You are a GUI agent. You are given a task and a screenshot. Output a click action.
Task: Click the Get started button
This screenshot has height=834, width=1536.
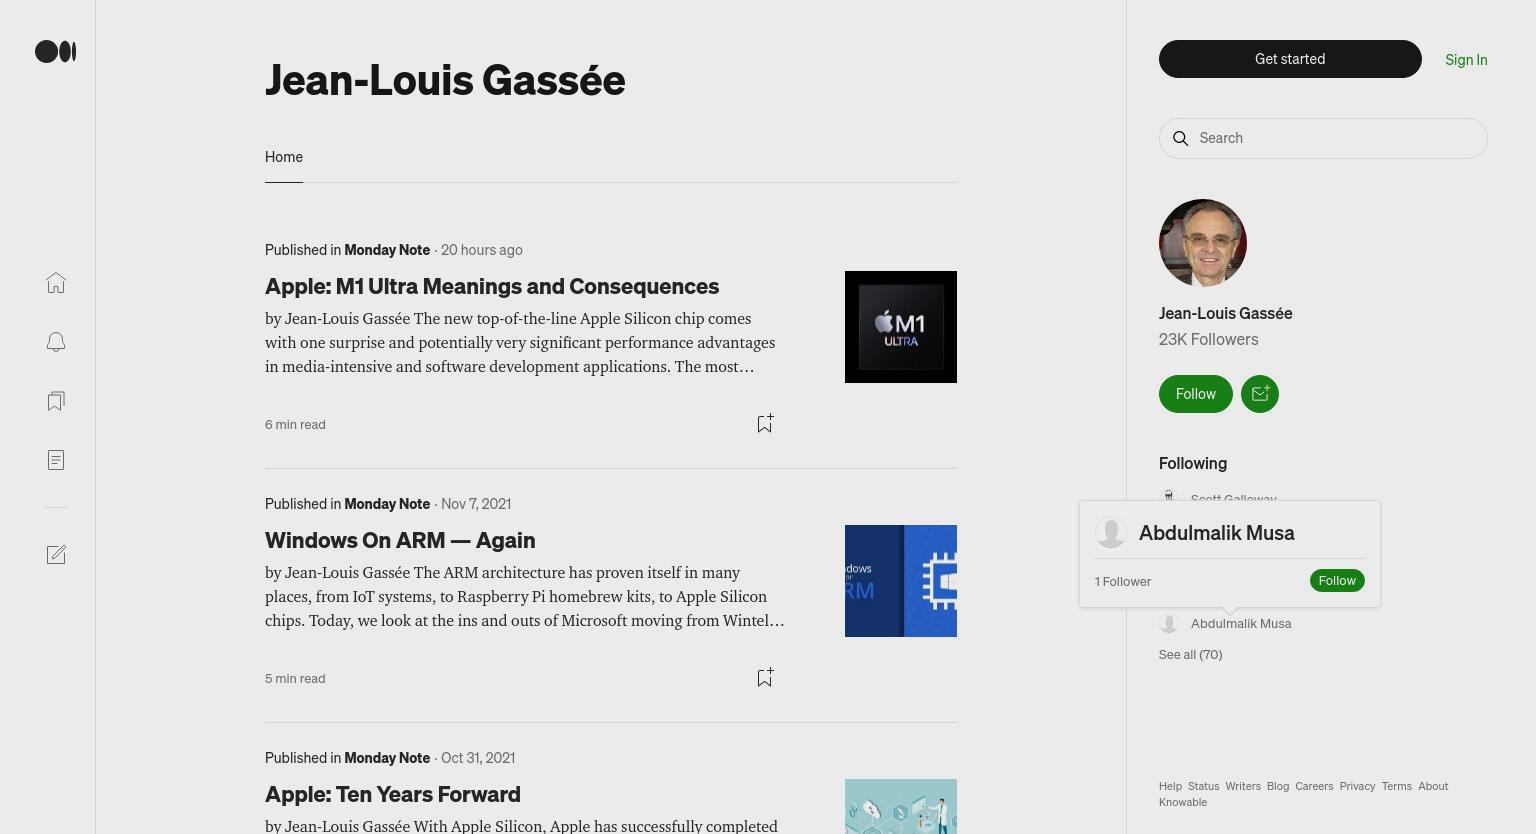click(1290, 59)
